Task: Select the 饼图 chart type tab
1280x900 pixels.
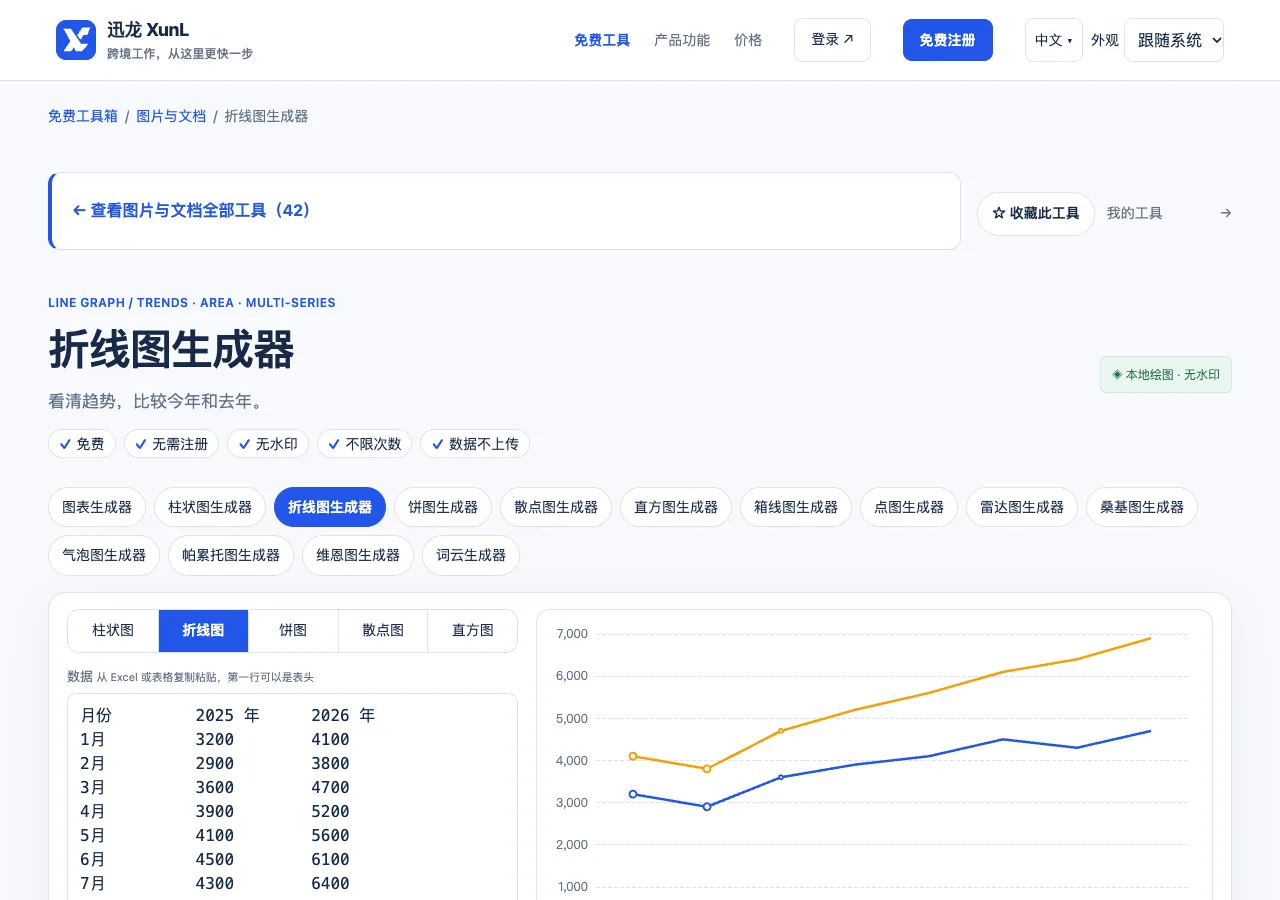Action: [x=293, y=631]
